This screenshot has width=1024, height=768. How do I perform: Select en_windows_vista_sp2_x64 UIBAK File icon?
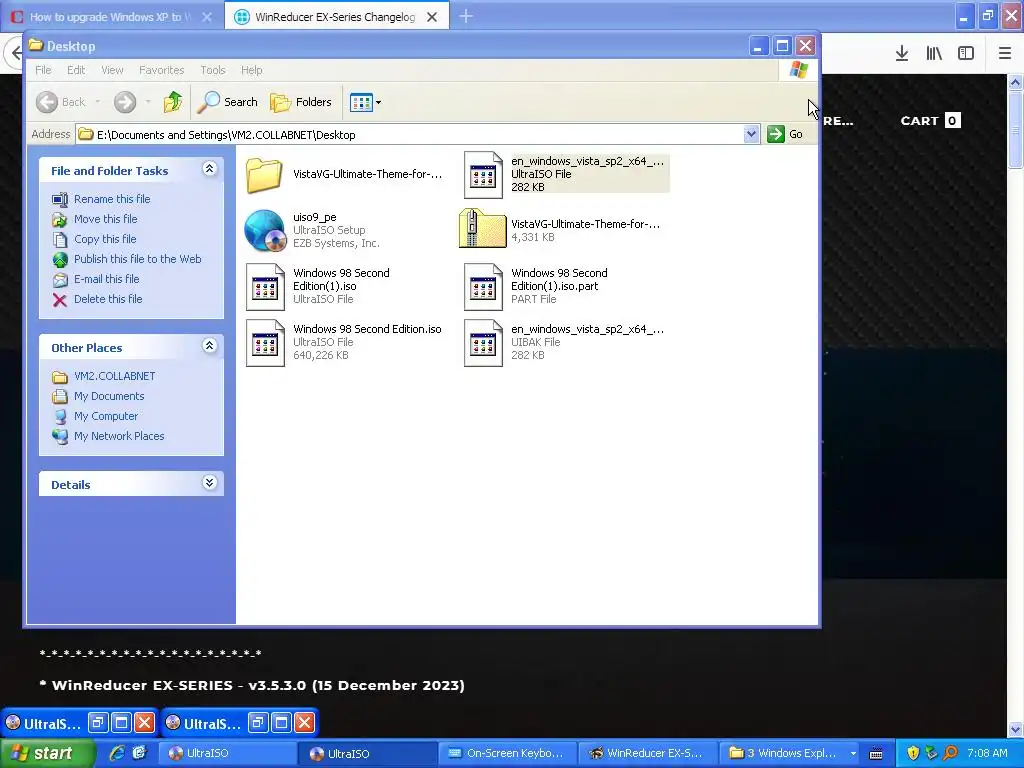pos(483,343)
